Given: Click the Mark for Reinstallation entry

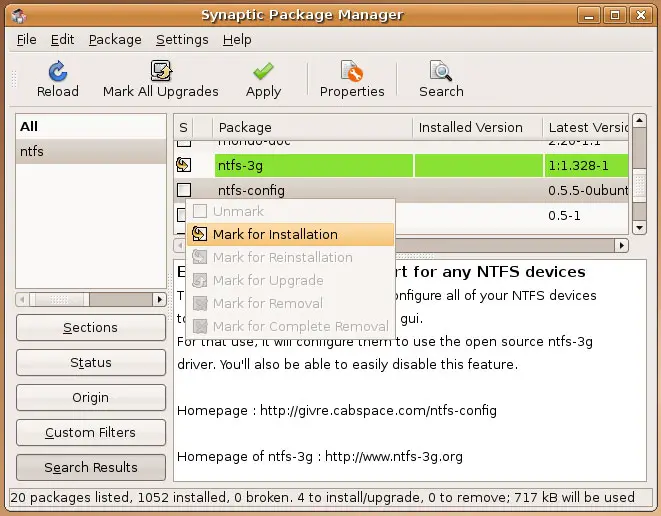Looking at the screenshot, I should click(x=290, y=257).
